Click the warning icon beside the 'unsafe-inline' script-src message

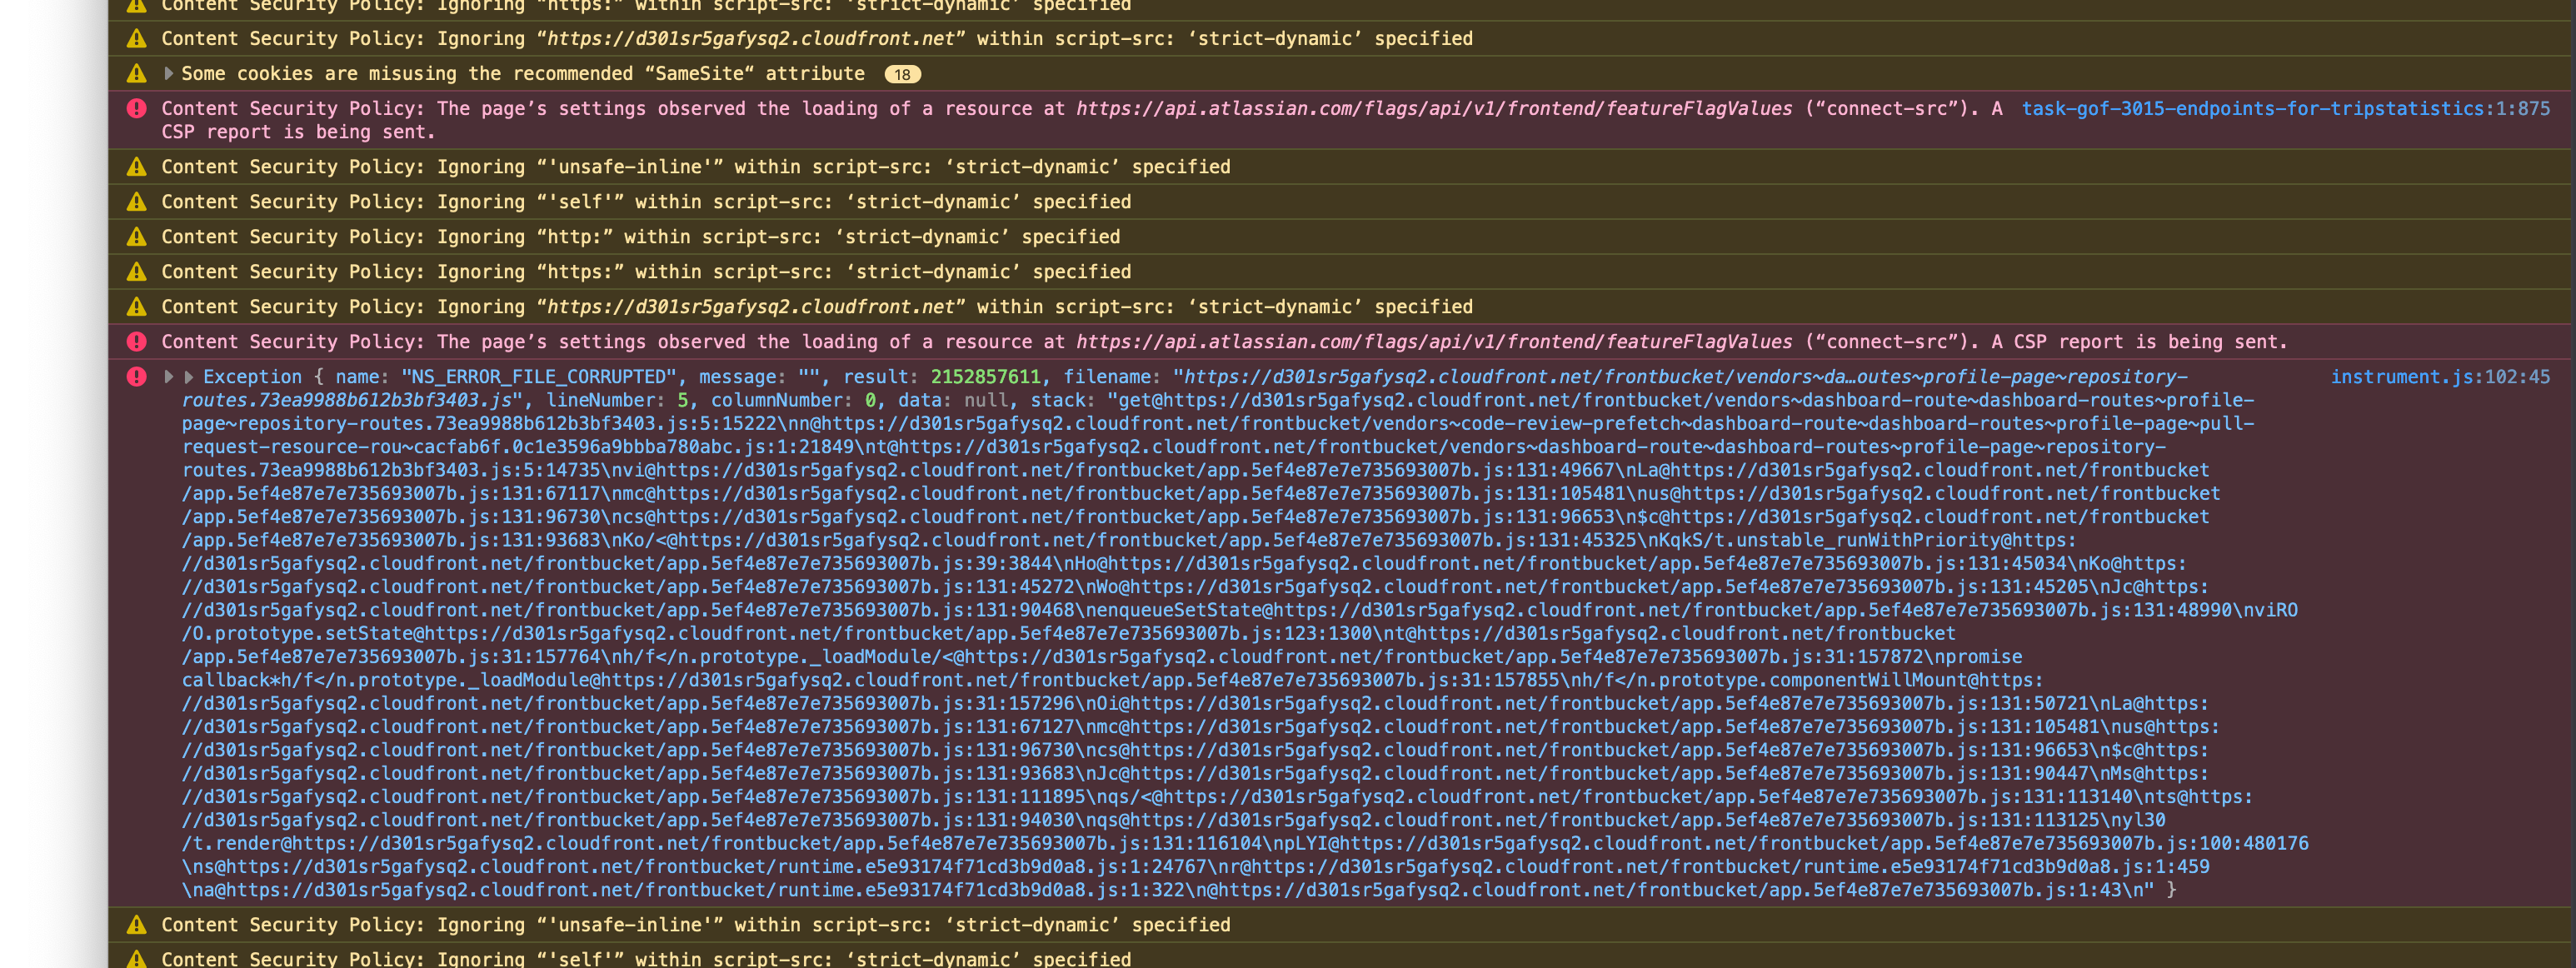click(x=137, y=167)
